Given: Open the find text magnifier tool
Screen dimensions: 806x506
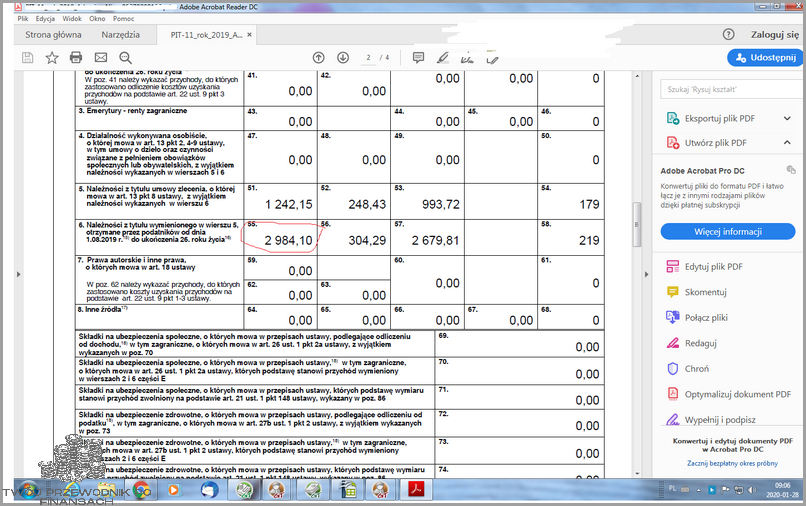Looking at the screenshot, I should [x=125, y=58].
